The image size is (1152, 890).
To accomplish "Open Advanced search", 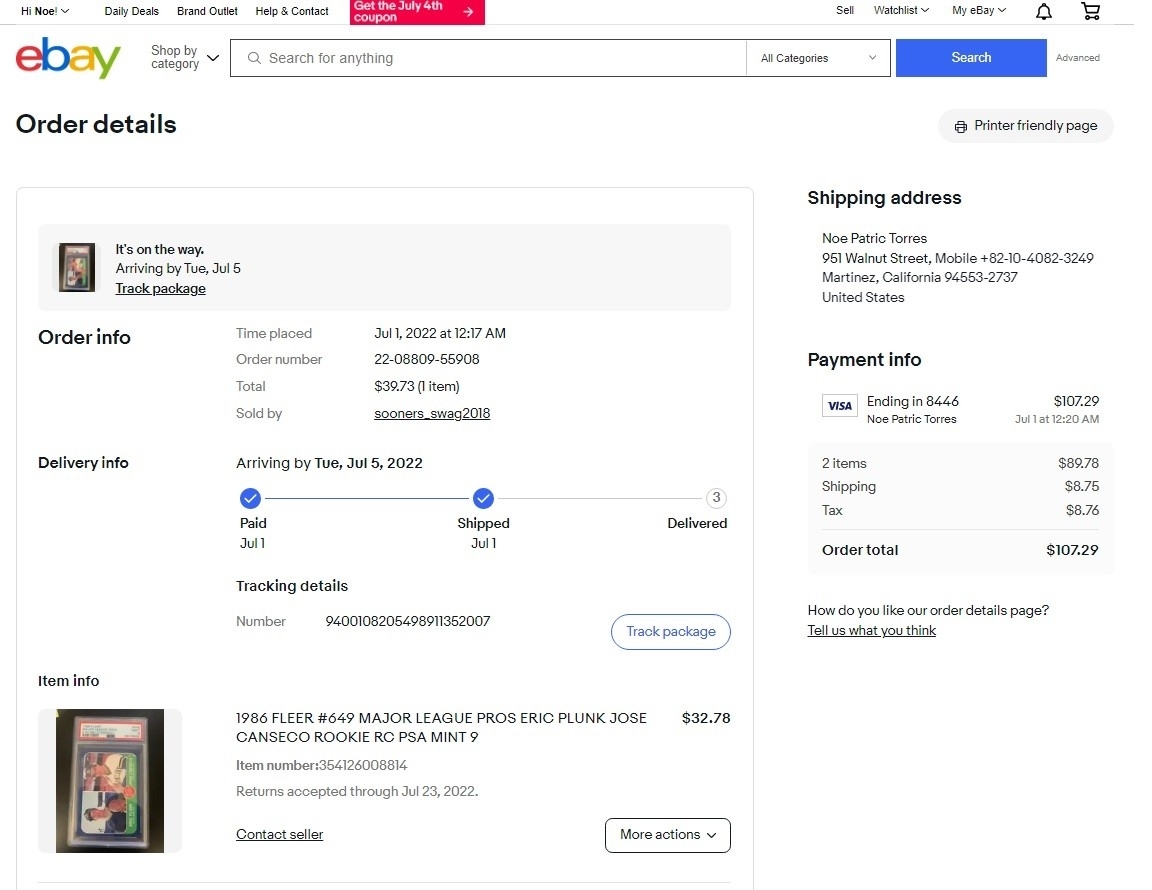I will click(x=1077, y=57).
